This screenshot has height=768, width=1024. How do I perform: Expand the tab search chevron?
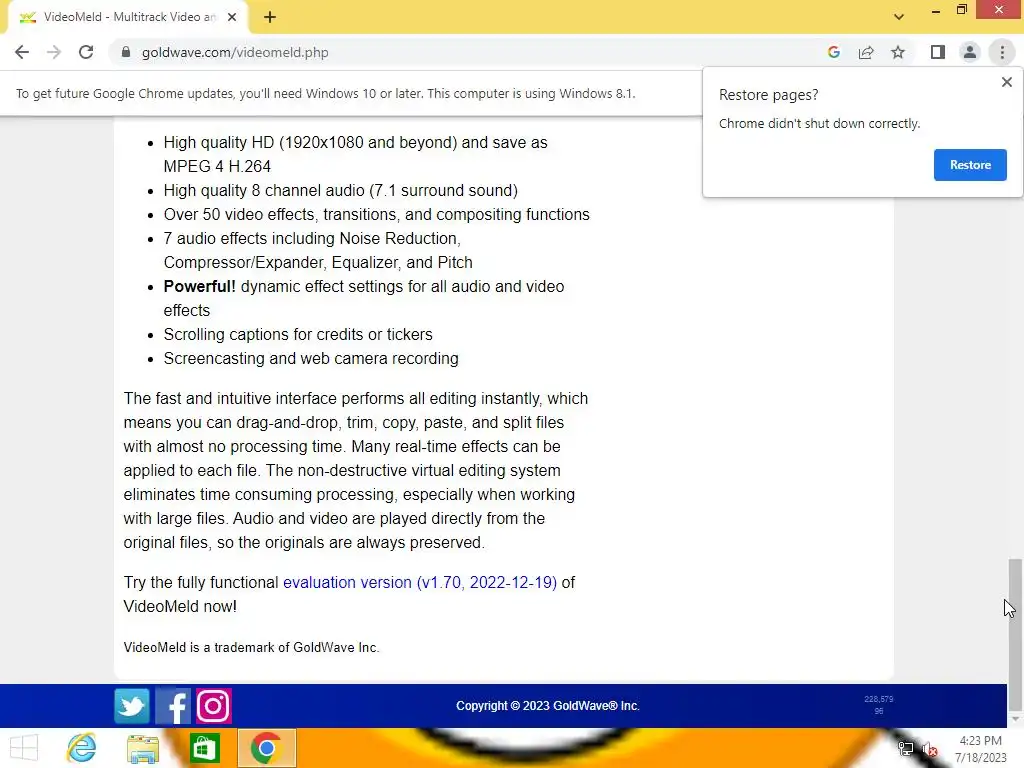coord(899,17)
